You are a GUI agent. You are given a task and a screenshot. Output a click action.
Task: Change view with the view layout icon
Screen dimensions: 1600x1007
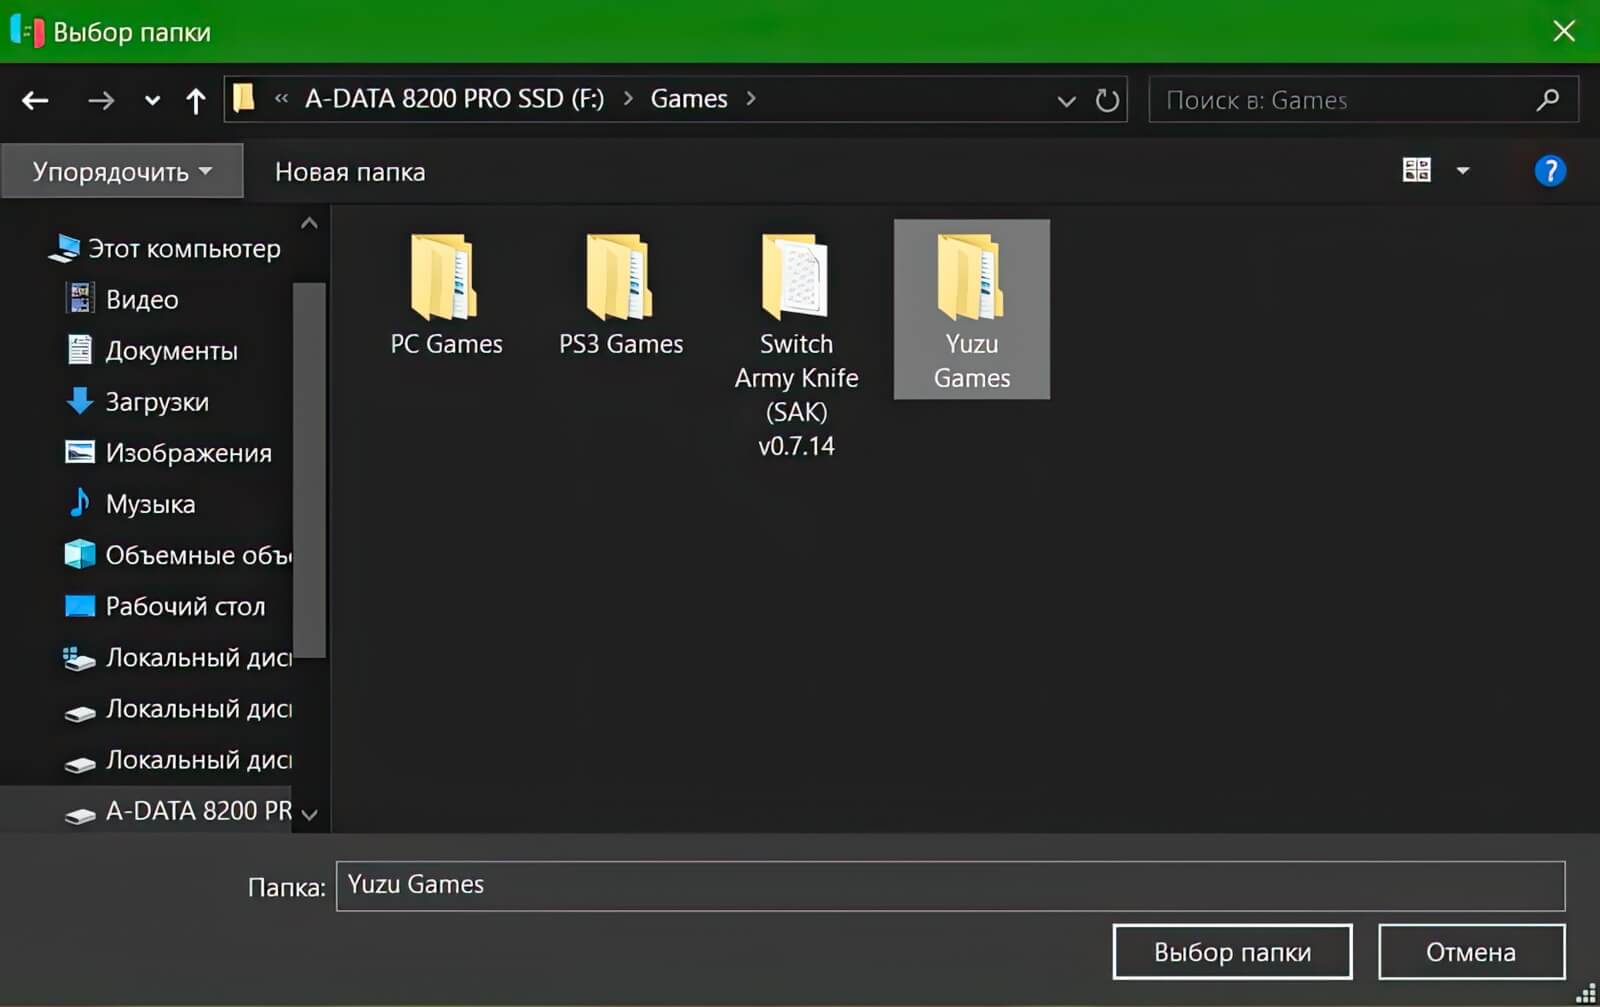(x=1417, y=170)
